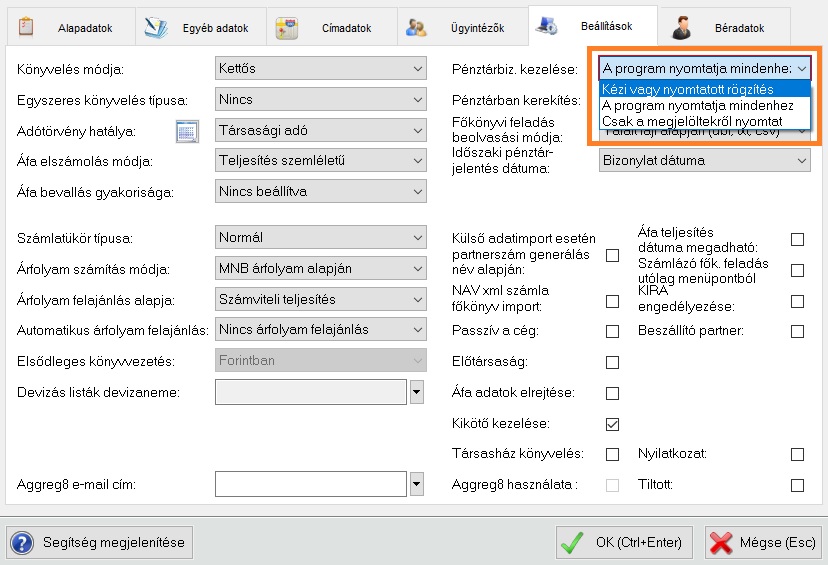Uncheck the Kikötő kezelése checkbox

(x=612, y=424)
